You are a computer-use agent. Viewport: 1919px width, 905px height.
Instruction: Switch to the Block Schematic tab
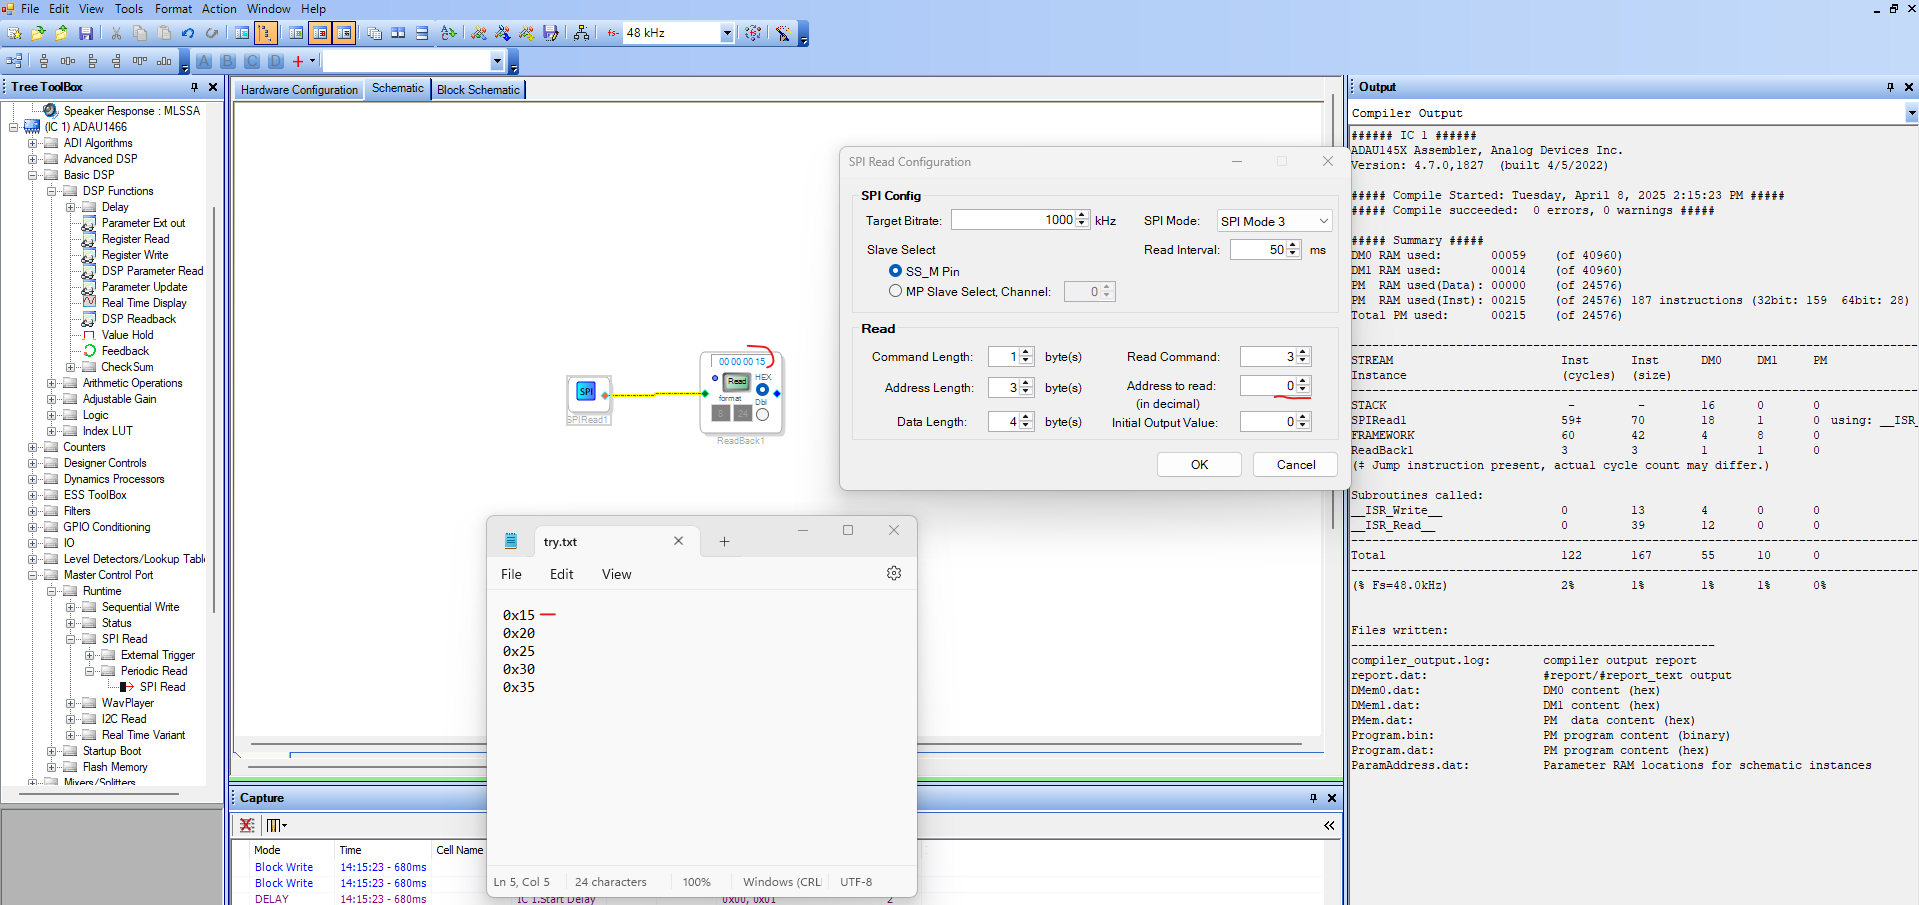[x=478, y=90]
